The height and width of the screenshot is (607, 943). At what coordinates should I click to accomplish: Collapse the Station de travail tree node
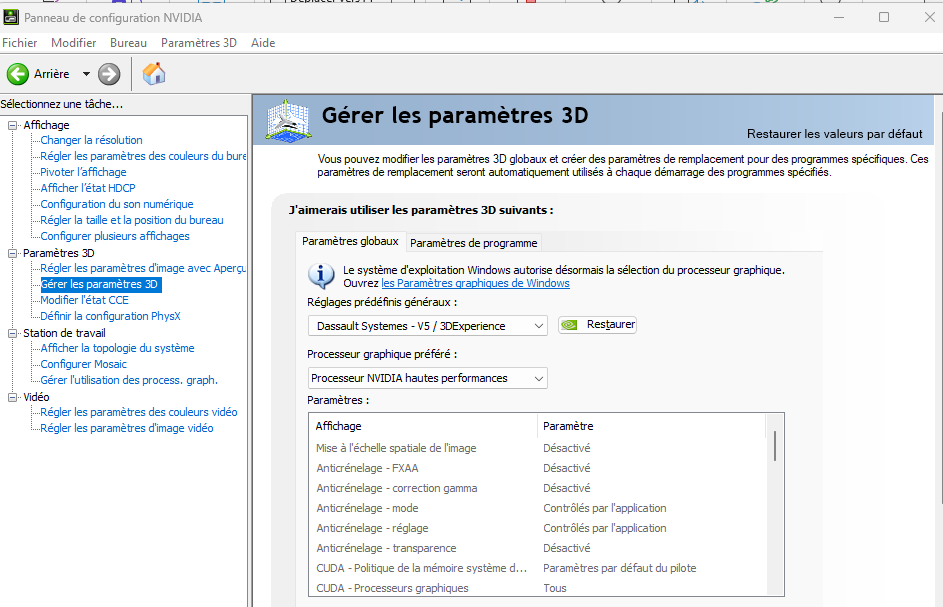pos(13,333)
